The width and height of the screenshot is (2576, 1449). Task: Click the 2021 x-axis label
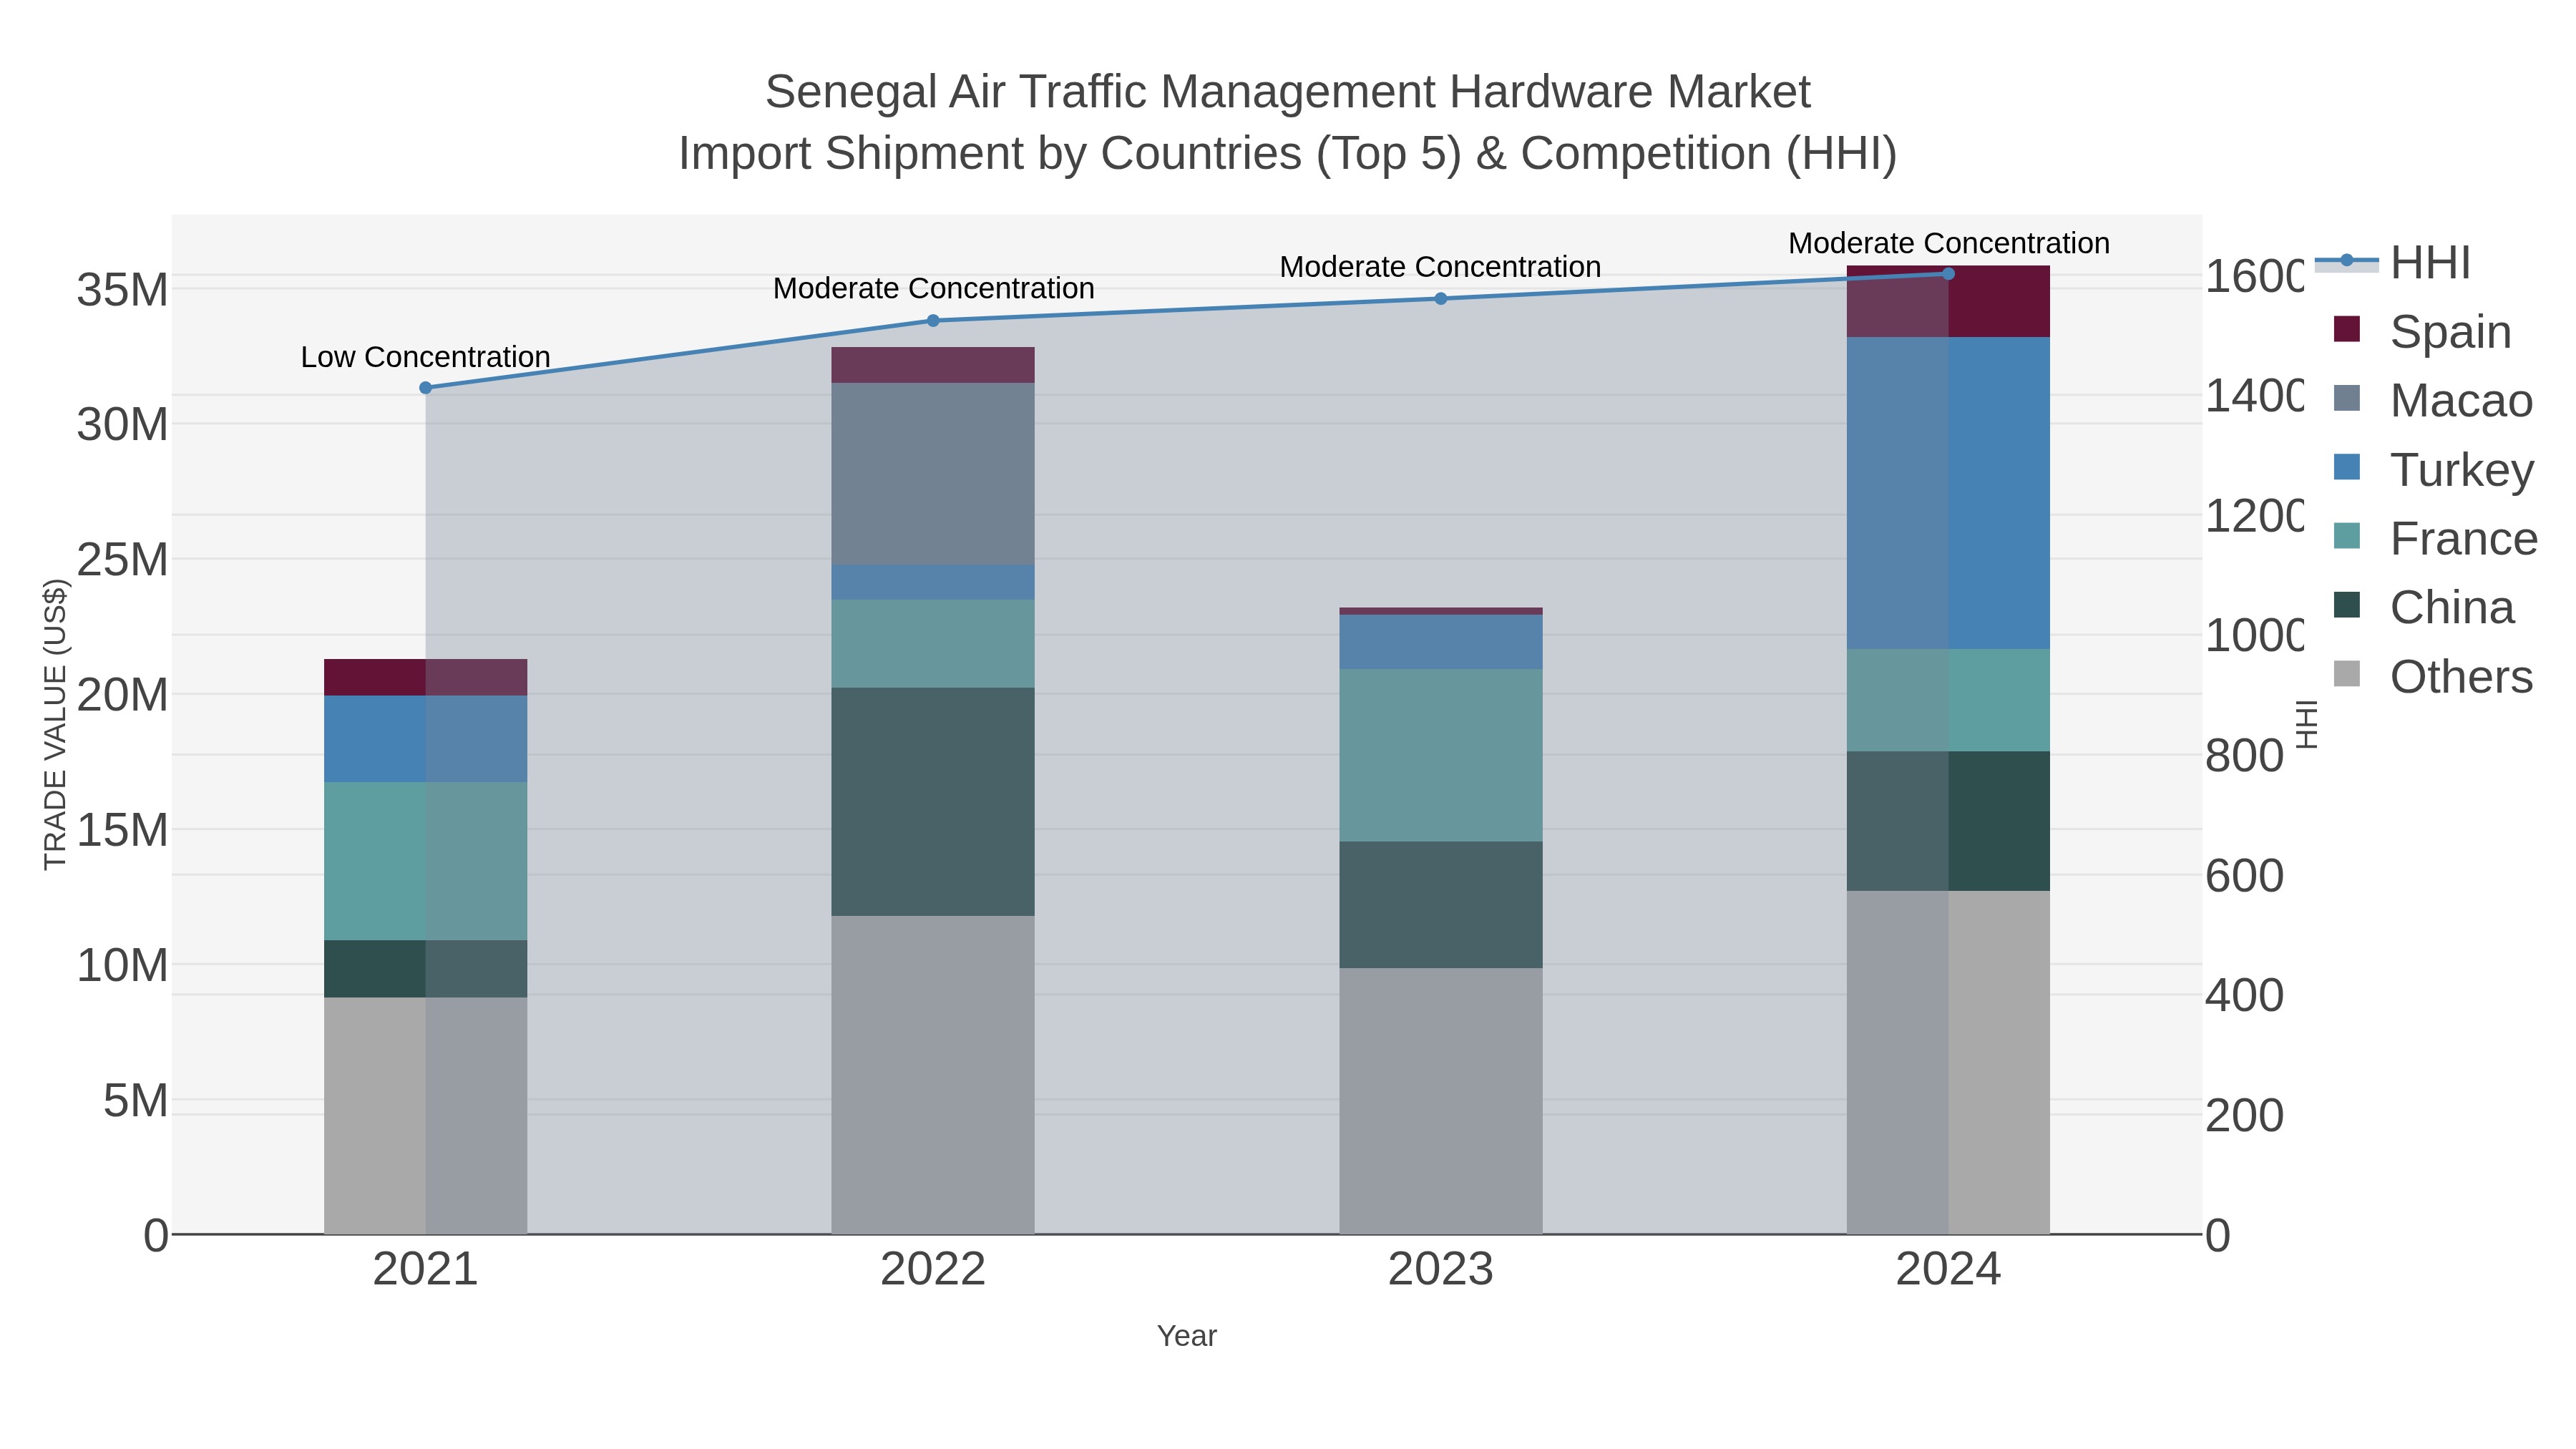pyautogui.click(x=425, y=1270)
